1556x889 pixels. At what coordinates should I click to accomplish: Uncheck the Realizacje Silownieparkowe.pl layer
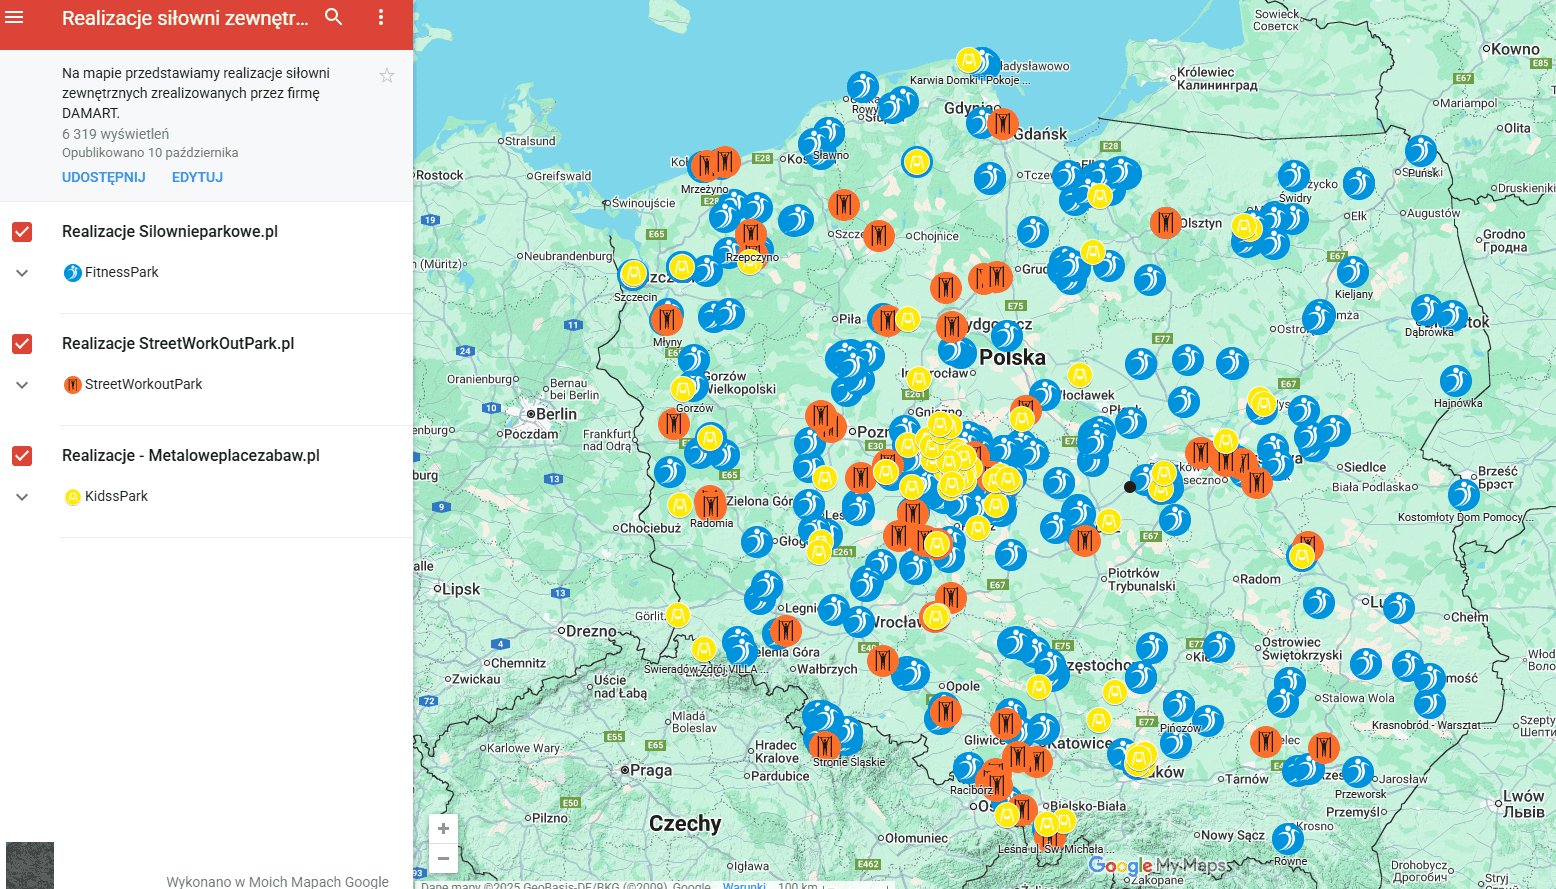click(22, 232)
